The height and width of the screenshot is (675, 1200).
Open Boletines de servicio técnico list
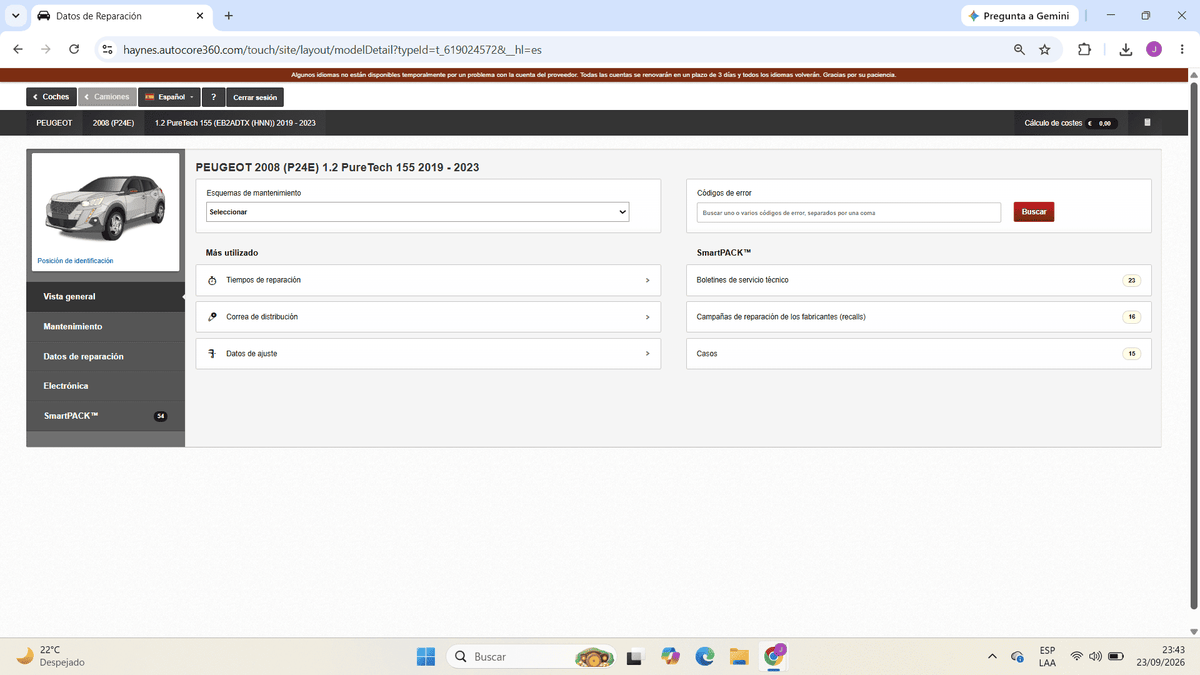[x=918, y=280]
